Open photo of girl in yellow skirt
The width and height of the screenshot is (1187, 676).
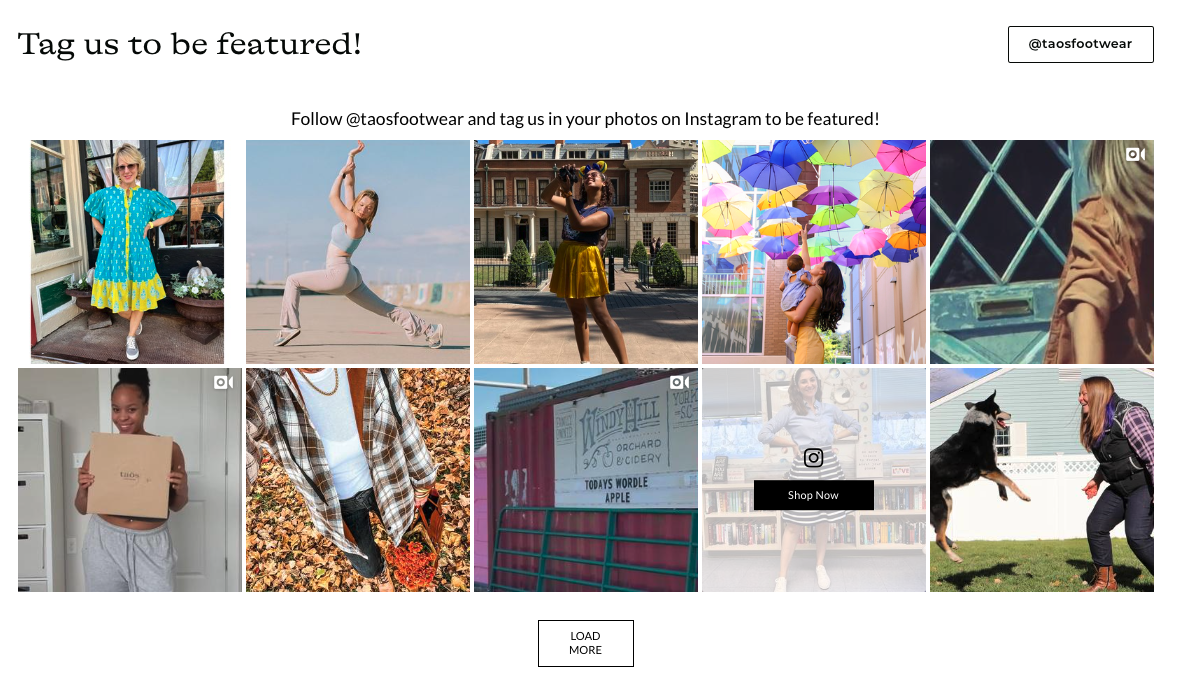(x=586, y=252)
